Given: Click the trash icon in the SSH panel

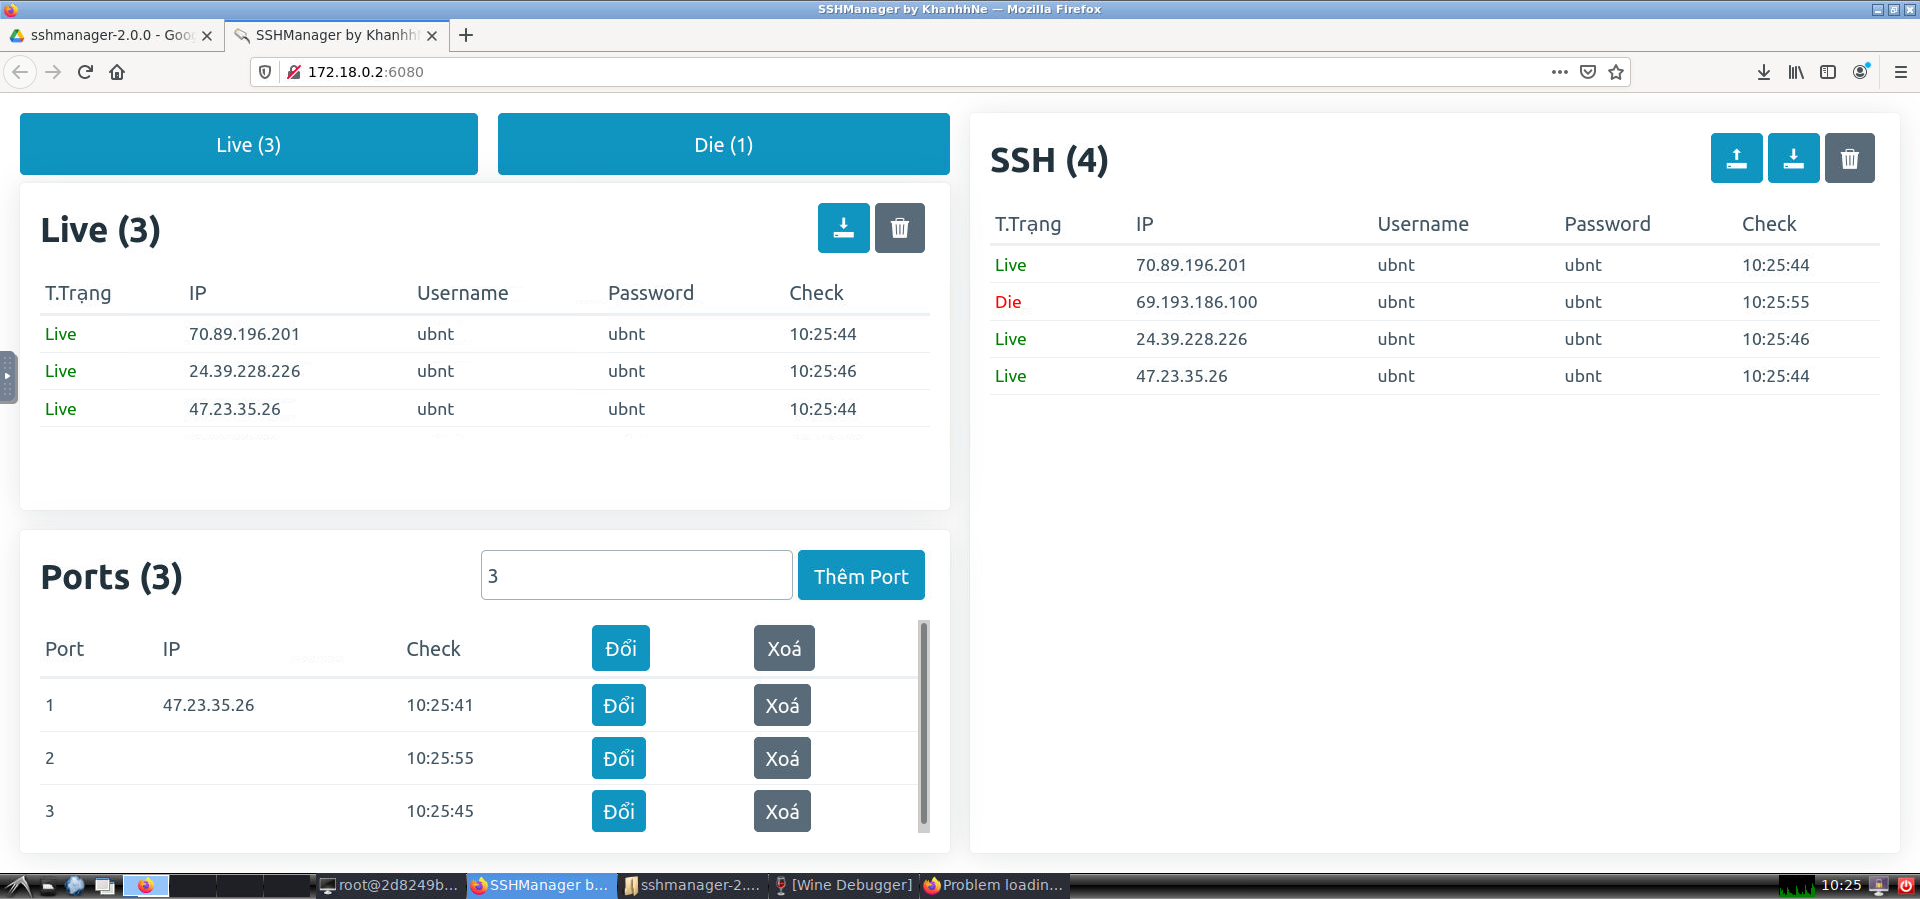Looking at the screenshot, I should [1850, 158].
